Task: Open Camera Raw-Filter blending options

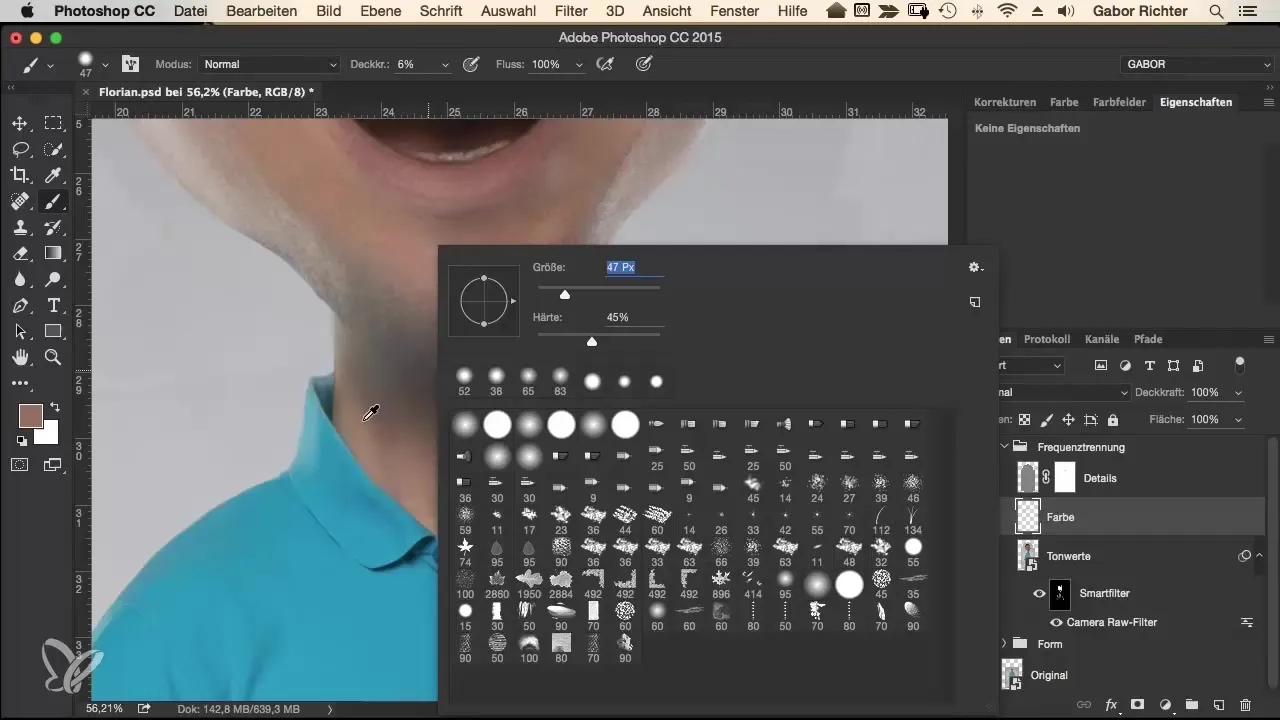Action: point(1247,622)
